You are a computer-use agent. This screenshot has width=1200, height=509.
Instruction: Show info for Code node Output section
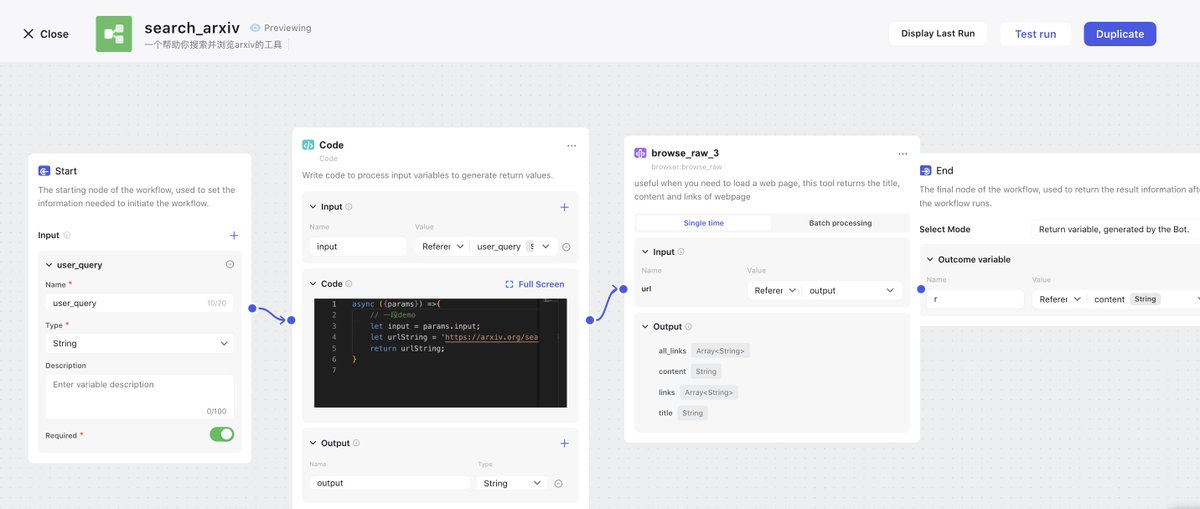pos(356,443)
